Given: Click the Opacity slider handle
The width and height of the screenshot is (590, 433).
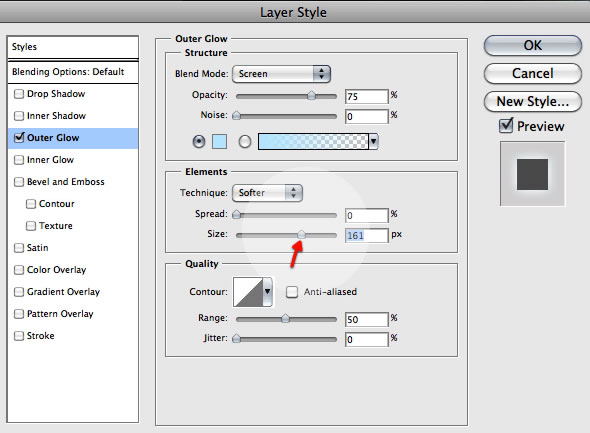Looking at the screenshot, I should click(x=311, y=96).
